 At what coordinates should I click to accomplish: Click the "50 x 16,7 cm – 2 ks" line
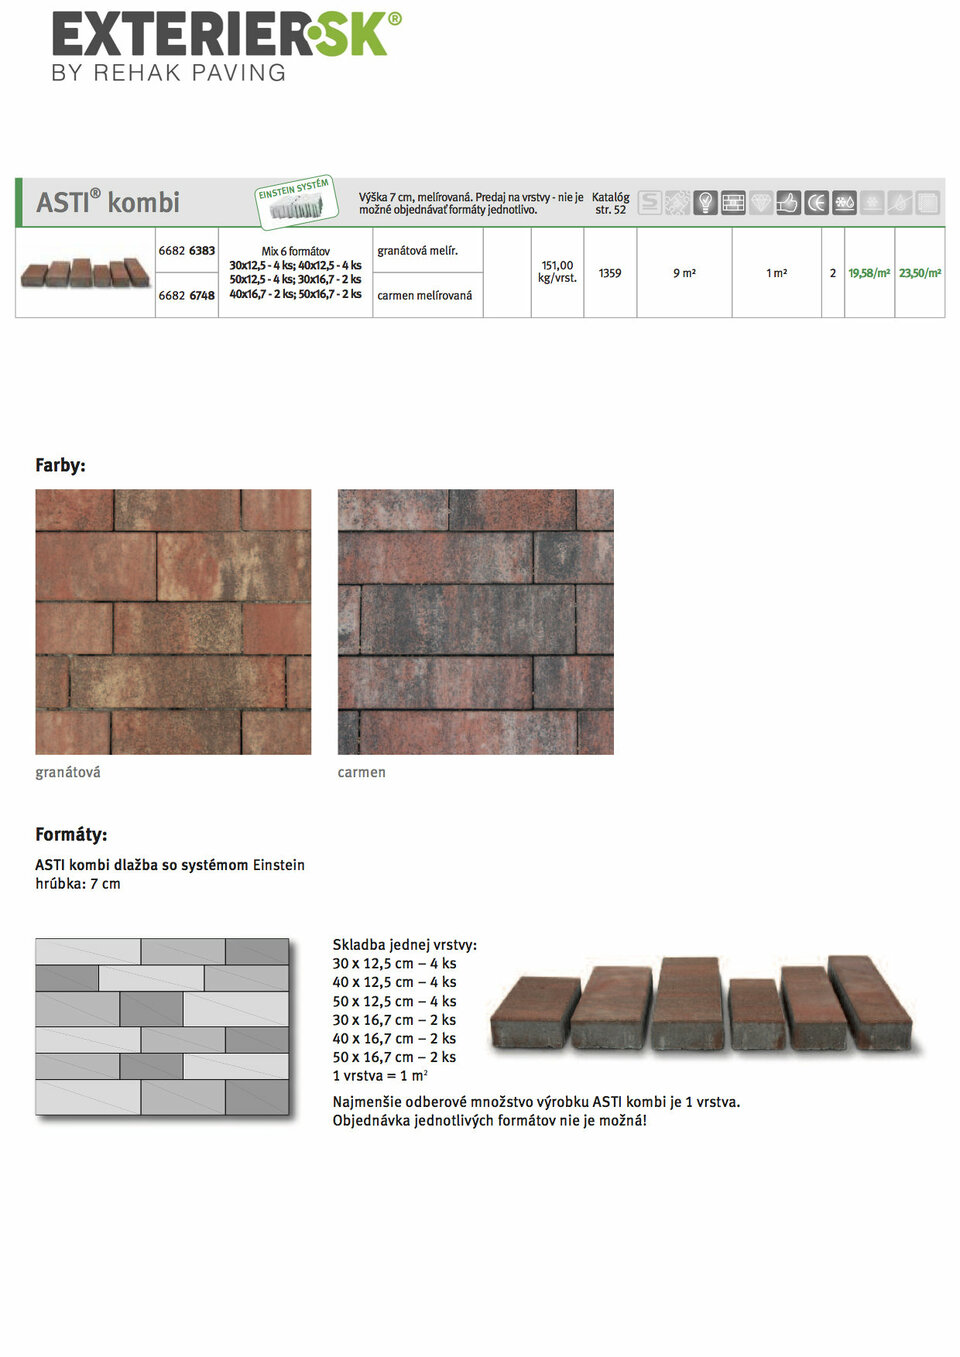pos(395,1057)
